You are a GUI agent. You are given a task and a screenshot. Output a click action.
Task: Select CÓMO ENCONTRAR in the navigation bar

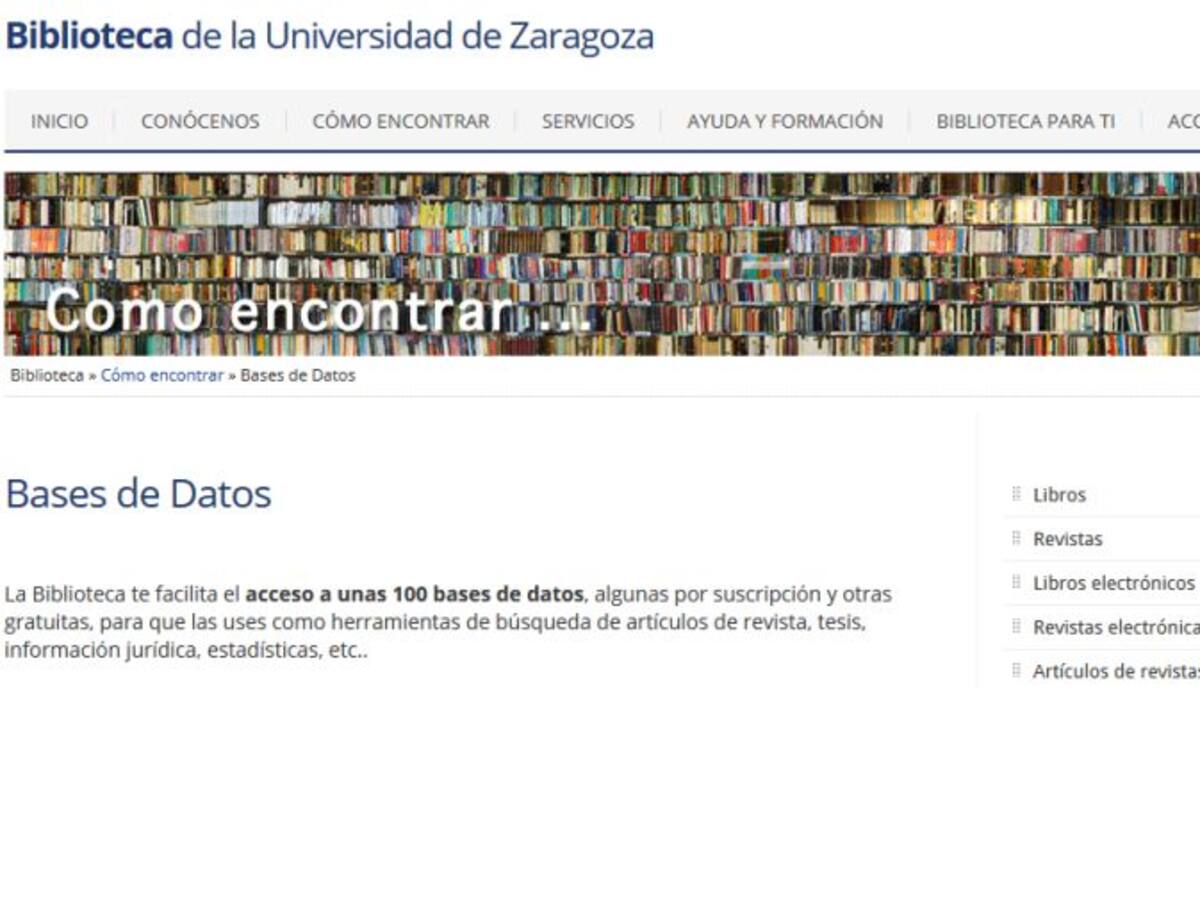[x=401, y=121]
